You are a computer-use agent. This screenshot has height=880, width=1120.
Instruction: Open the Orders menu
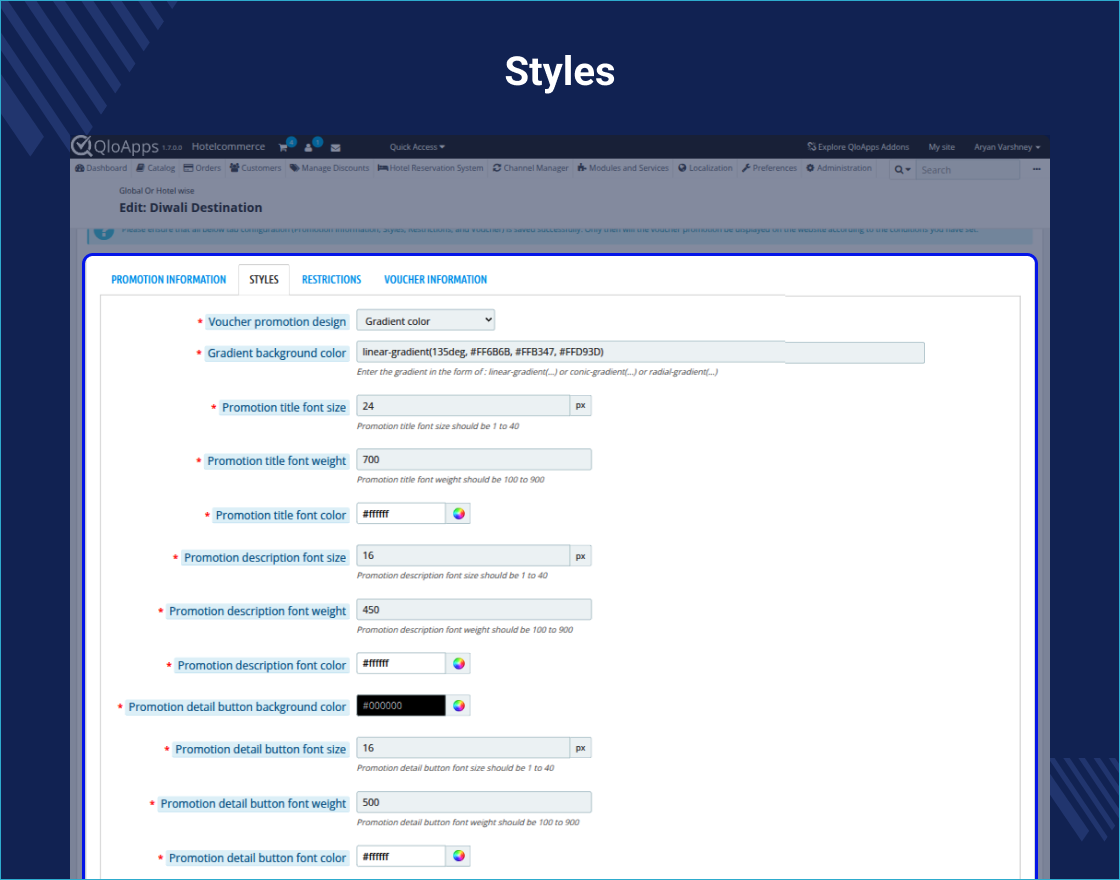click(x=202, y=168)
